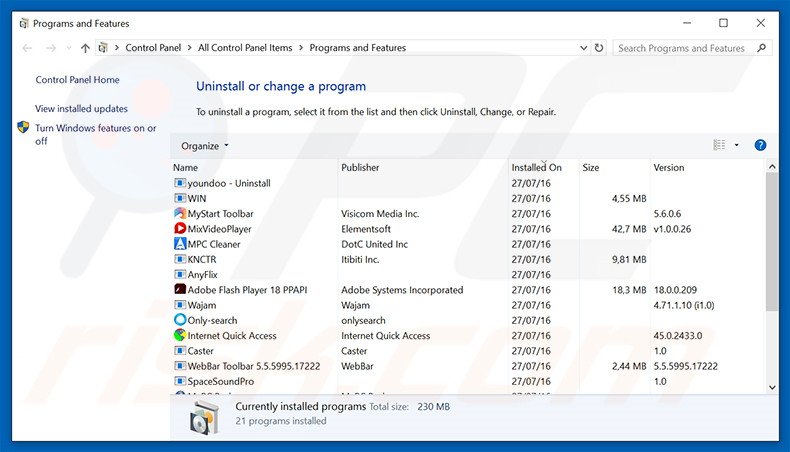Click the DotC United Inc publisher cell
The width and height of the screenshot is (790, 452).
click(x=374, y=244)
